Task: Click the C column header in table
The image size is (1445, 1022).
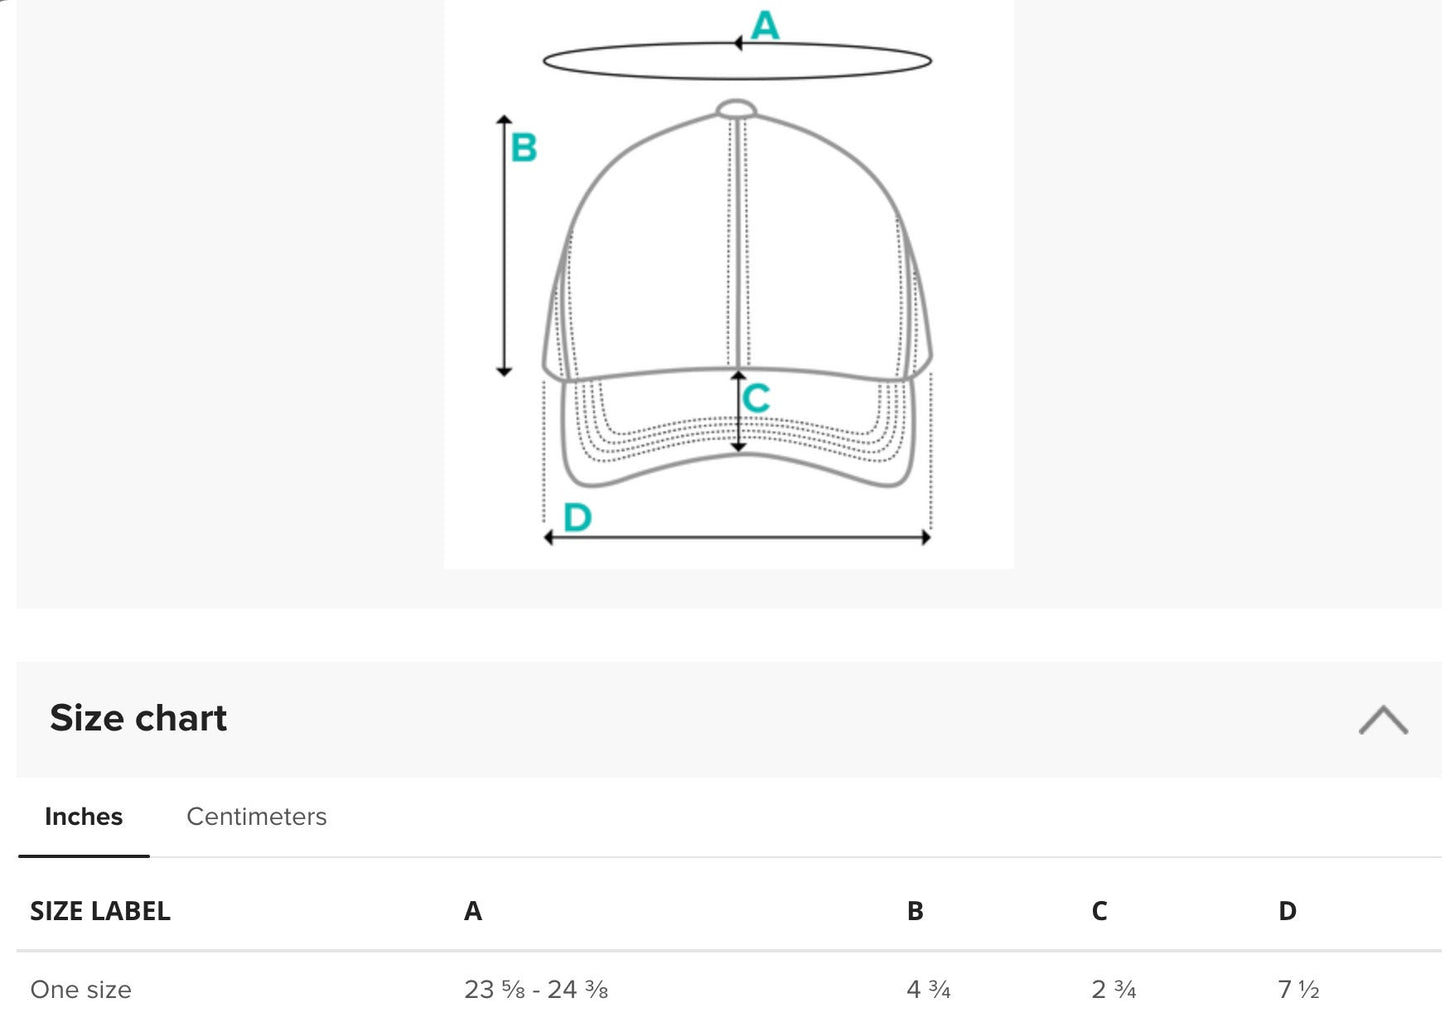Action: pos(1099,911)
